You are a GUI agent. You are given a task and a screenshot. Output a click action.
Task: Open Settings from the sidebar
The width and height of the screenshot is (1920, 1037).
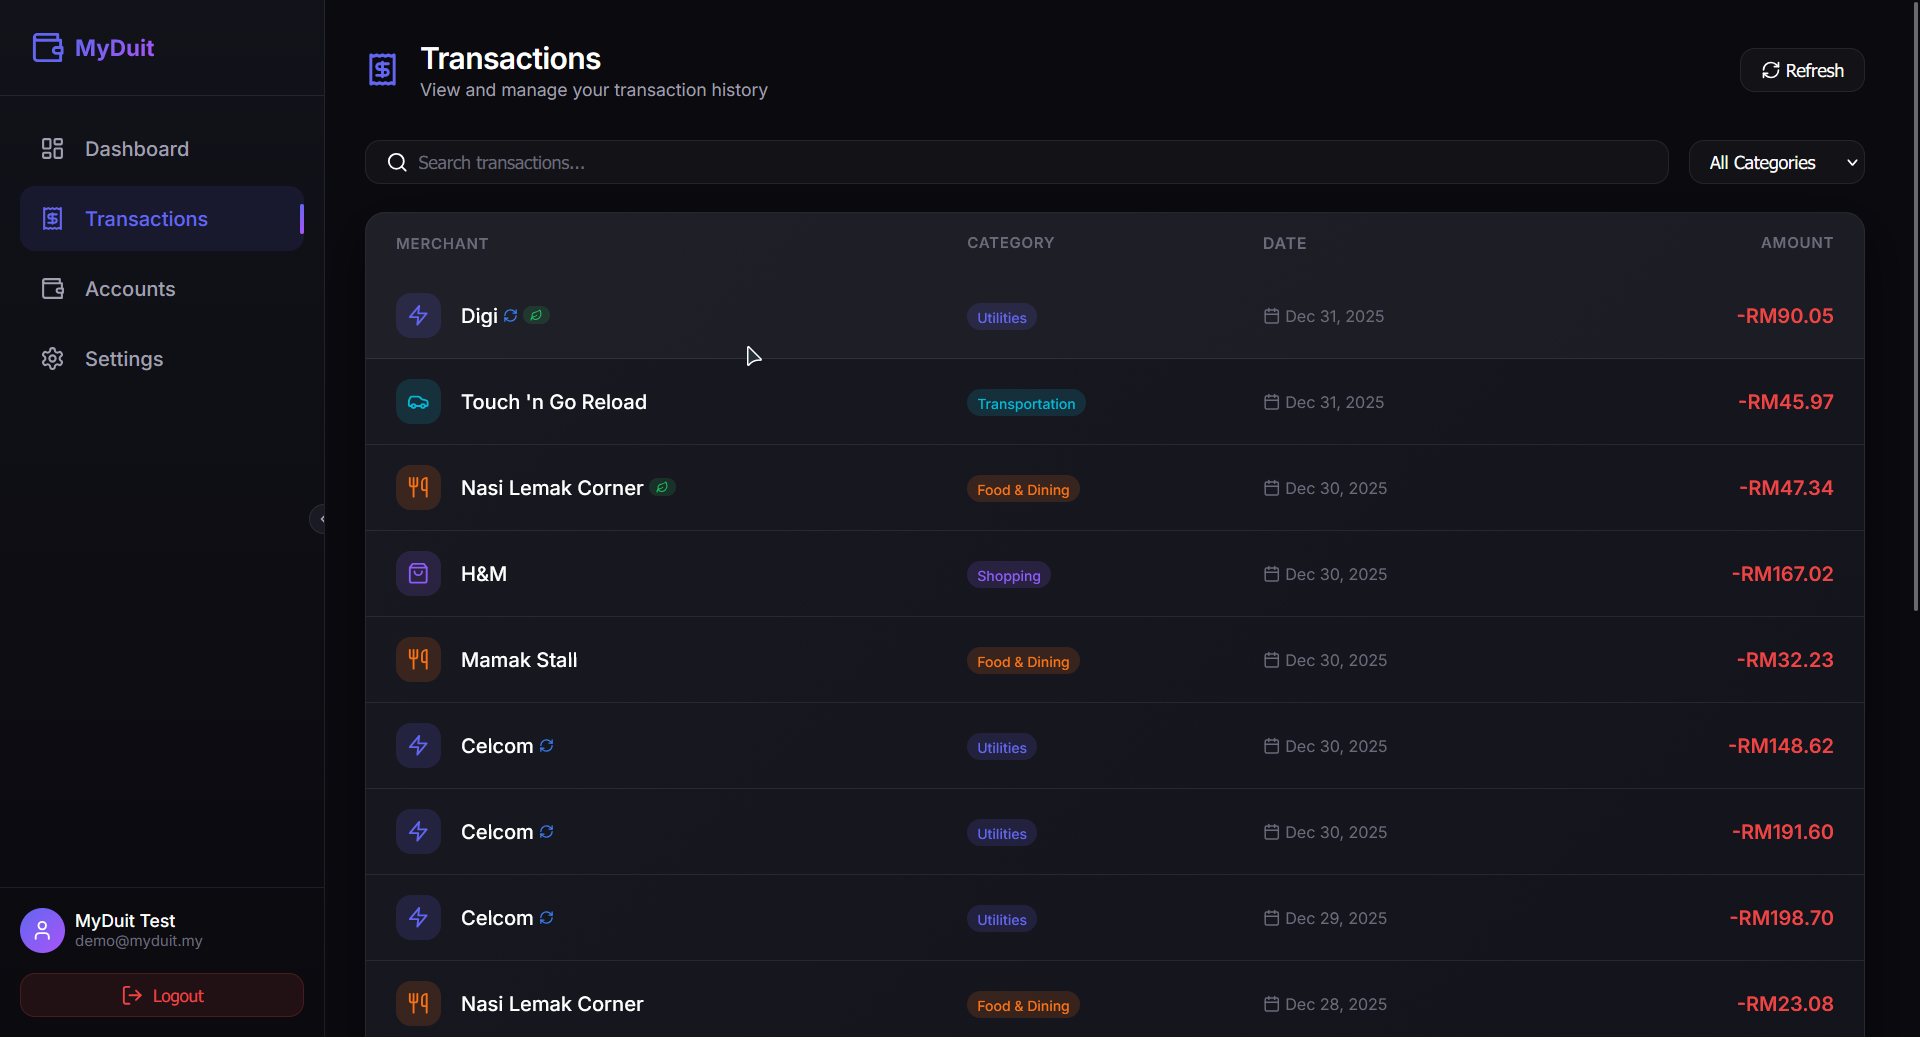click(124, 359)
